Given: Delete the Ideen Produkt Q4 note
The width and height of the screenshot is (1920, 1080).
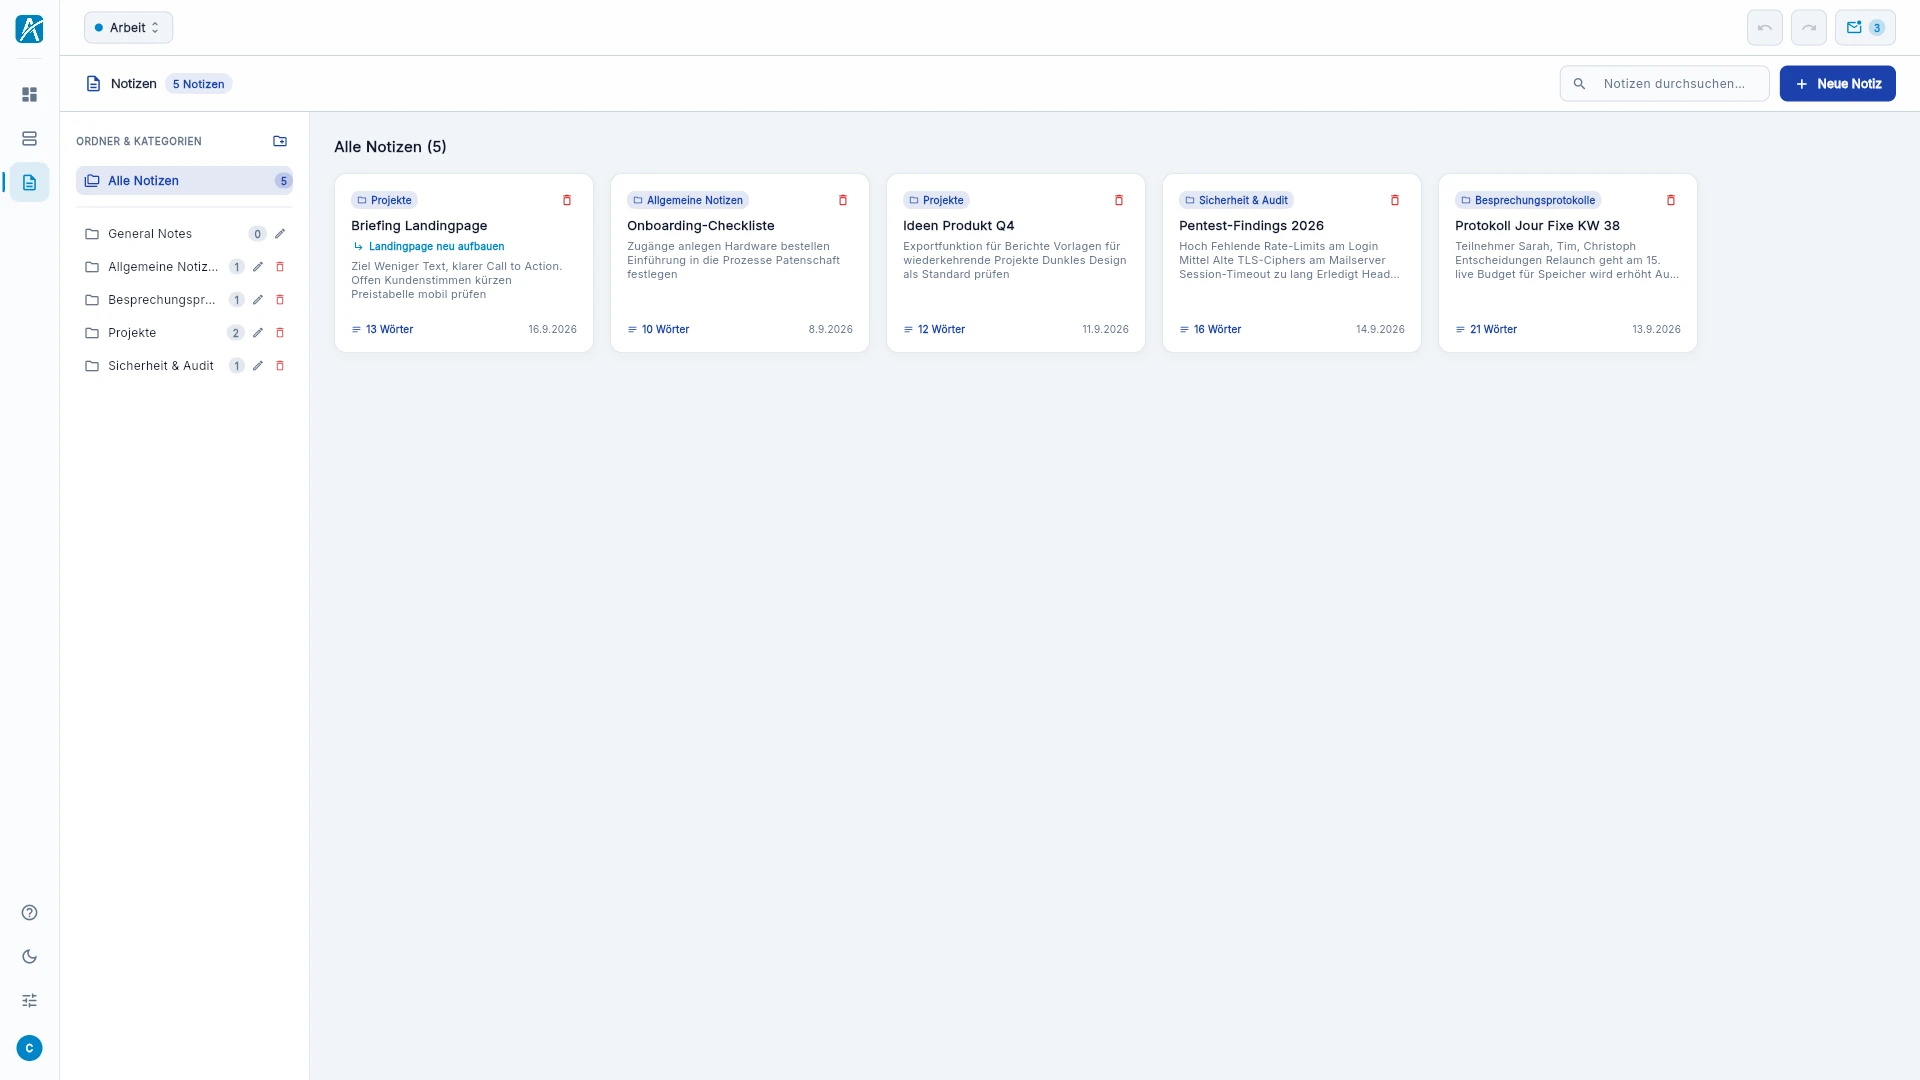Looking at the screenshot, I should coord(1119,200).
